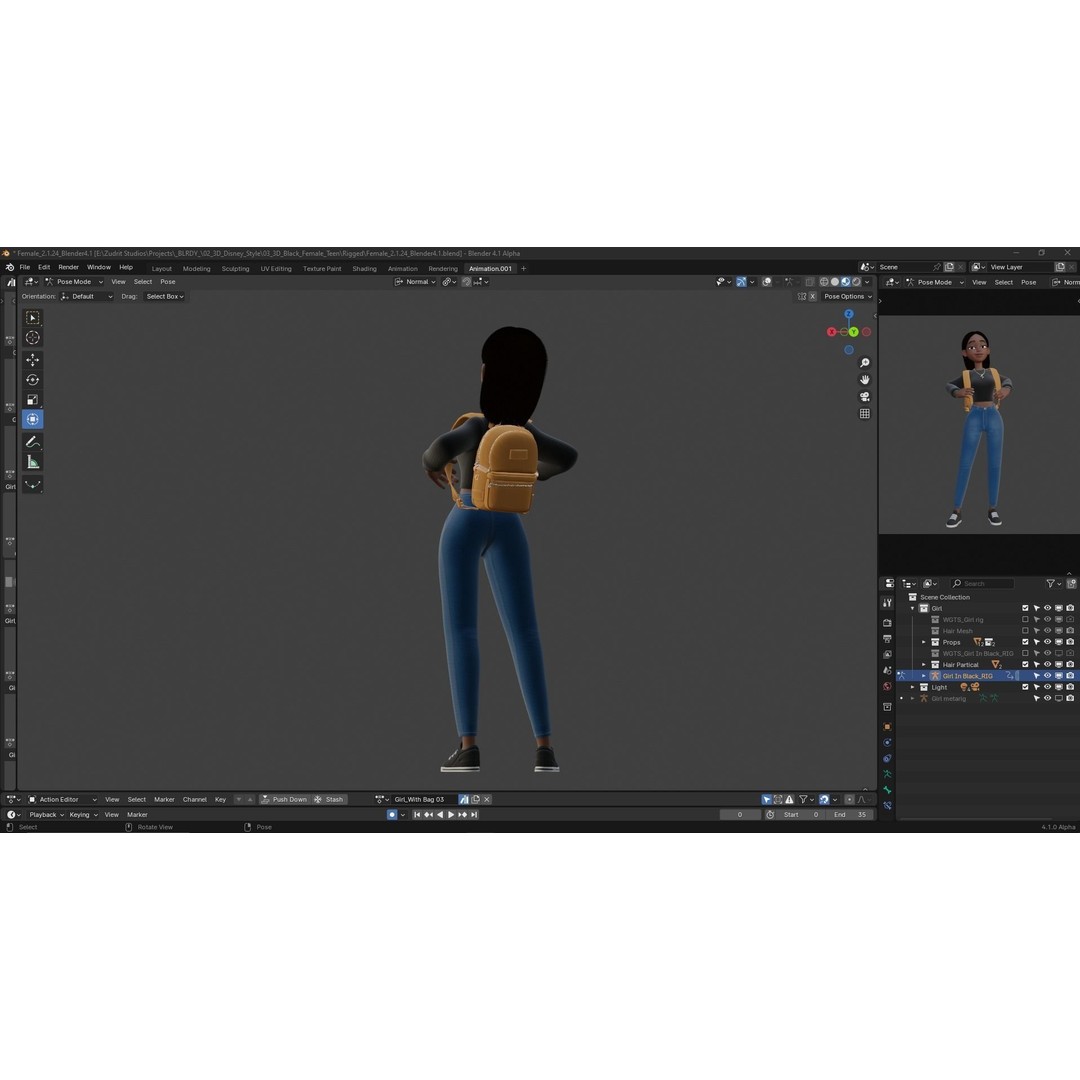Select the 3D Cursor tool
This screenshot has width=1080, height=1080.
pyautogui.click(x=32, y=338)
